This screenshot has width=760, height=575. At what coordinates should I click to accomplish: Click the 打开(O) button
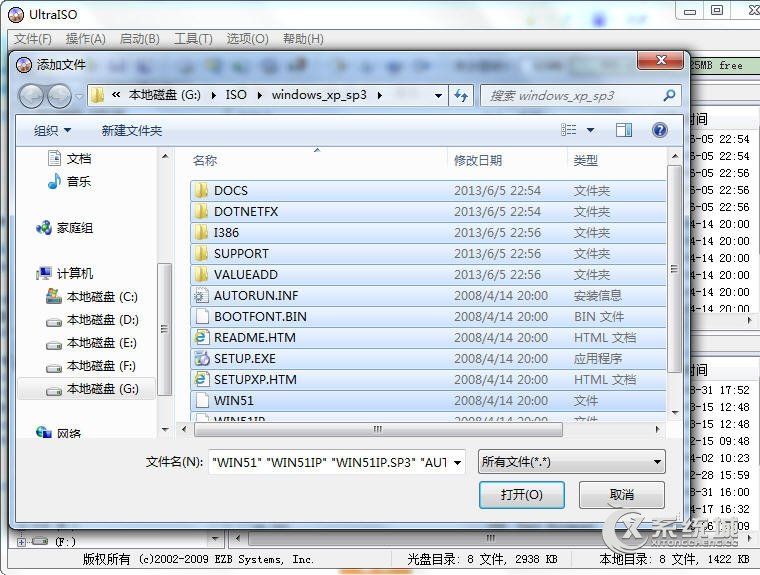(x=522, y=495)
